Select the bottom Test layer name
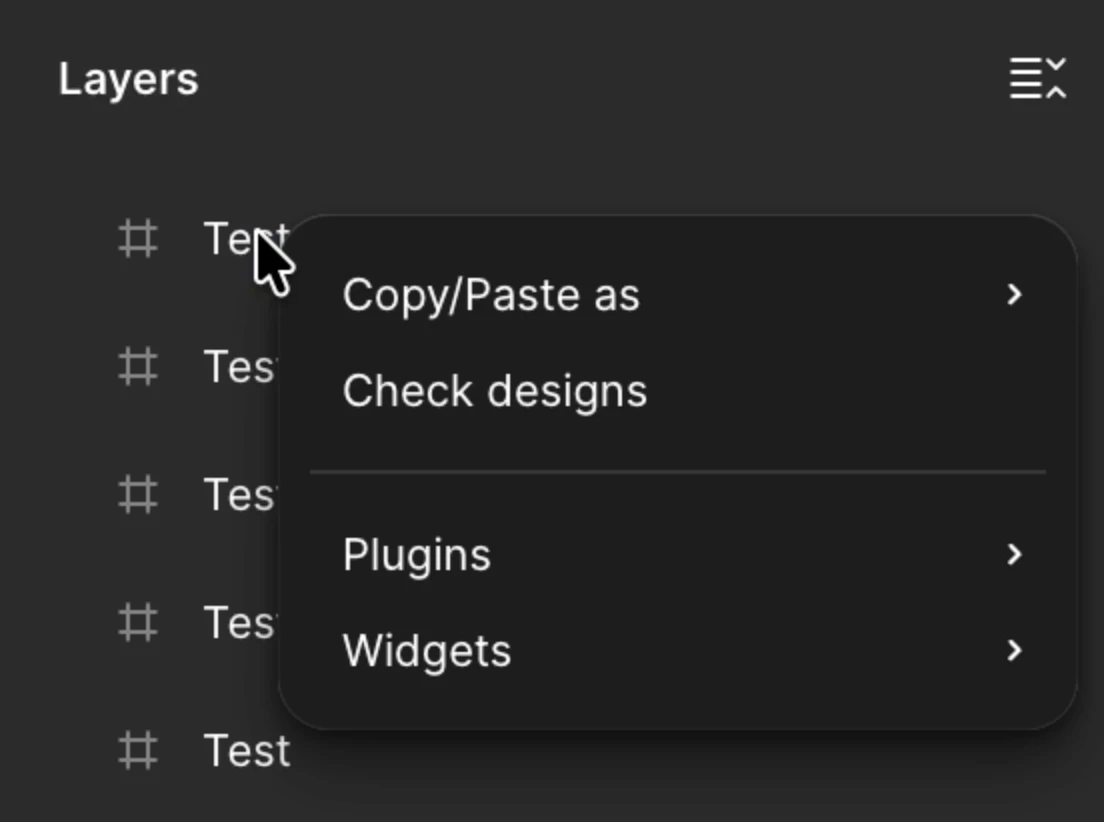 247,750
